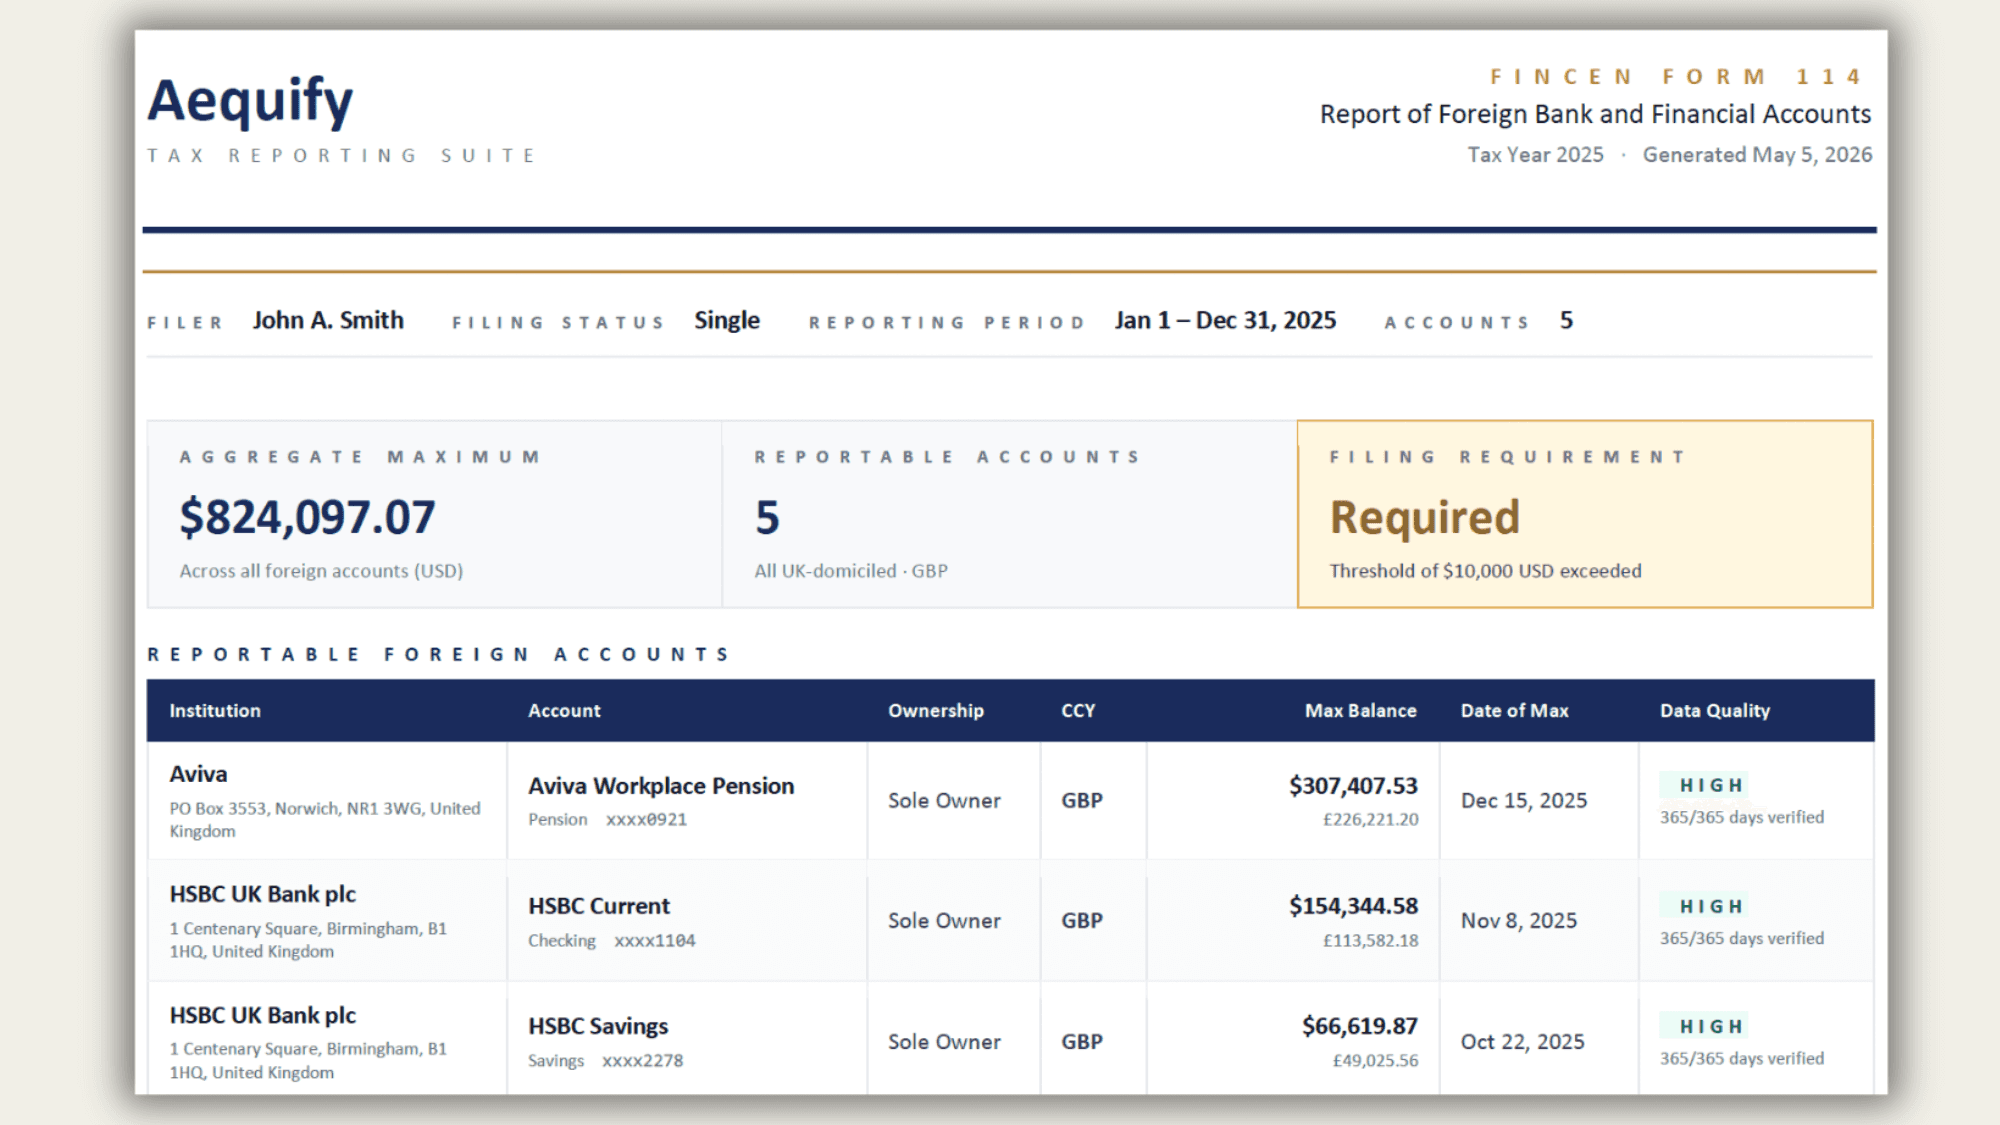Viewport: 2000px width, 1125px height.
Task: Select the 'HSBC Current' account name
Action: pyautogui.click(x=599, y=906)
